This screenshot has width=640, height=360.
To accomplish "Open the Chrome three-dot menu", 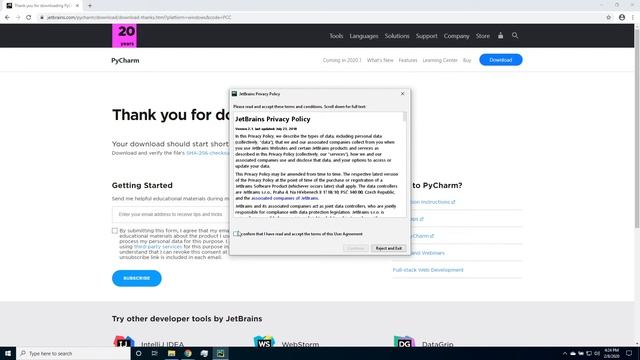I will (633, 18).
